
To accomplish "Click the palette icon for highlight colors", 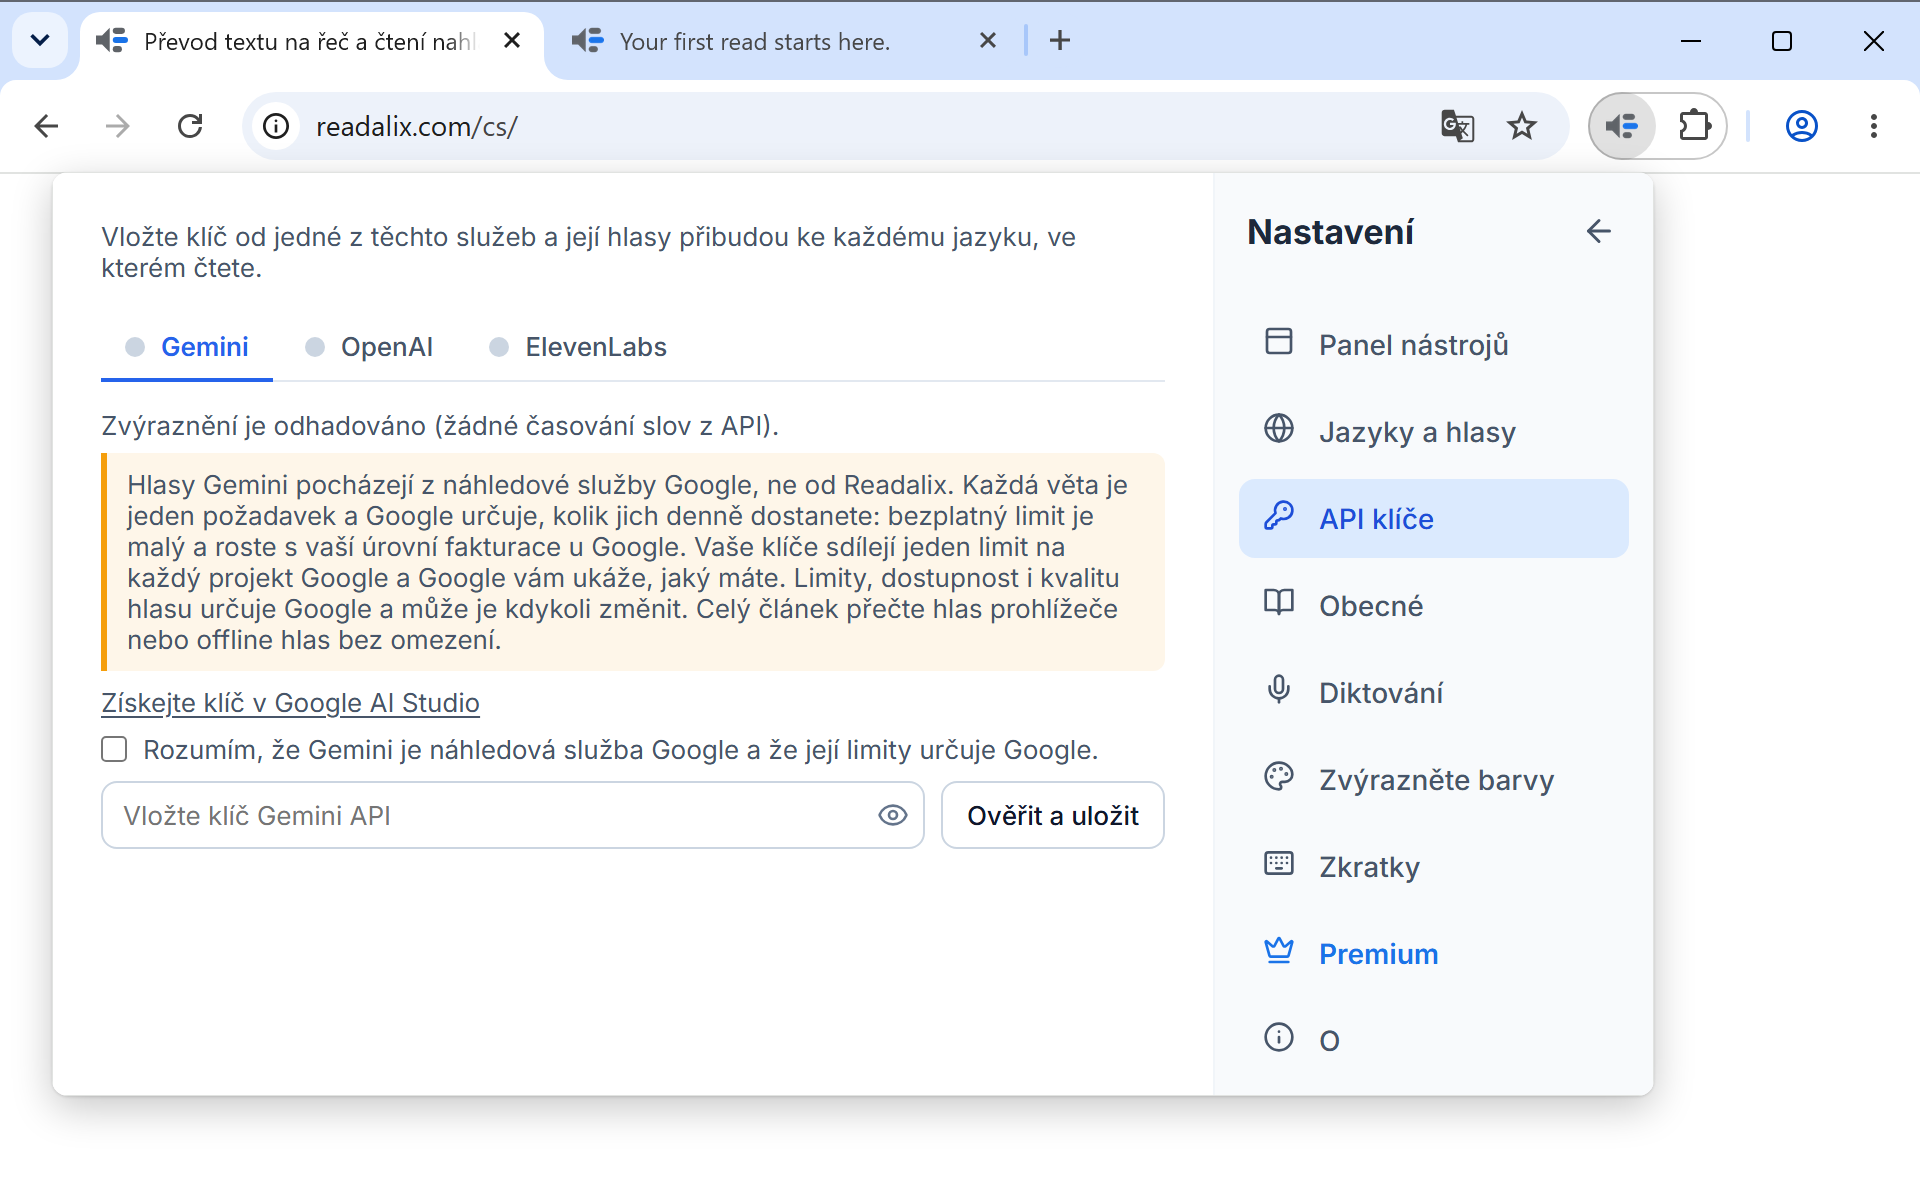I will (1279, 776).
